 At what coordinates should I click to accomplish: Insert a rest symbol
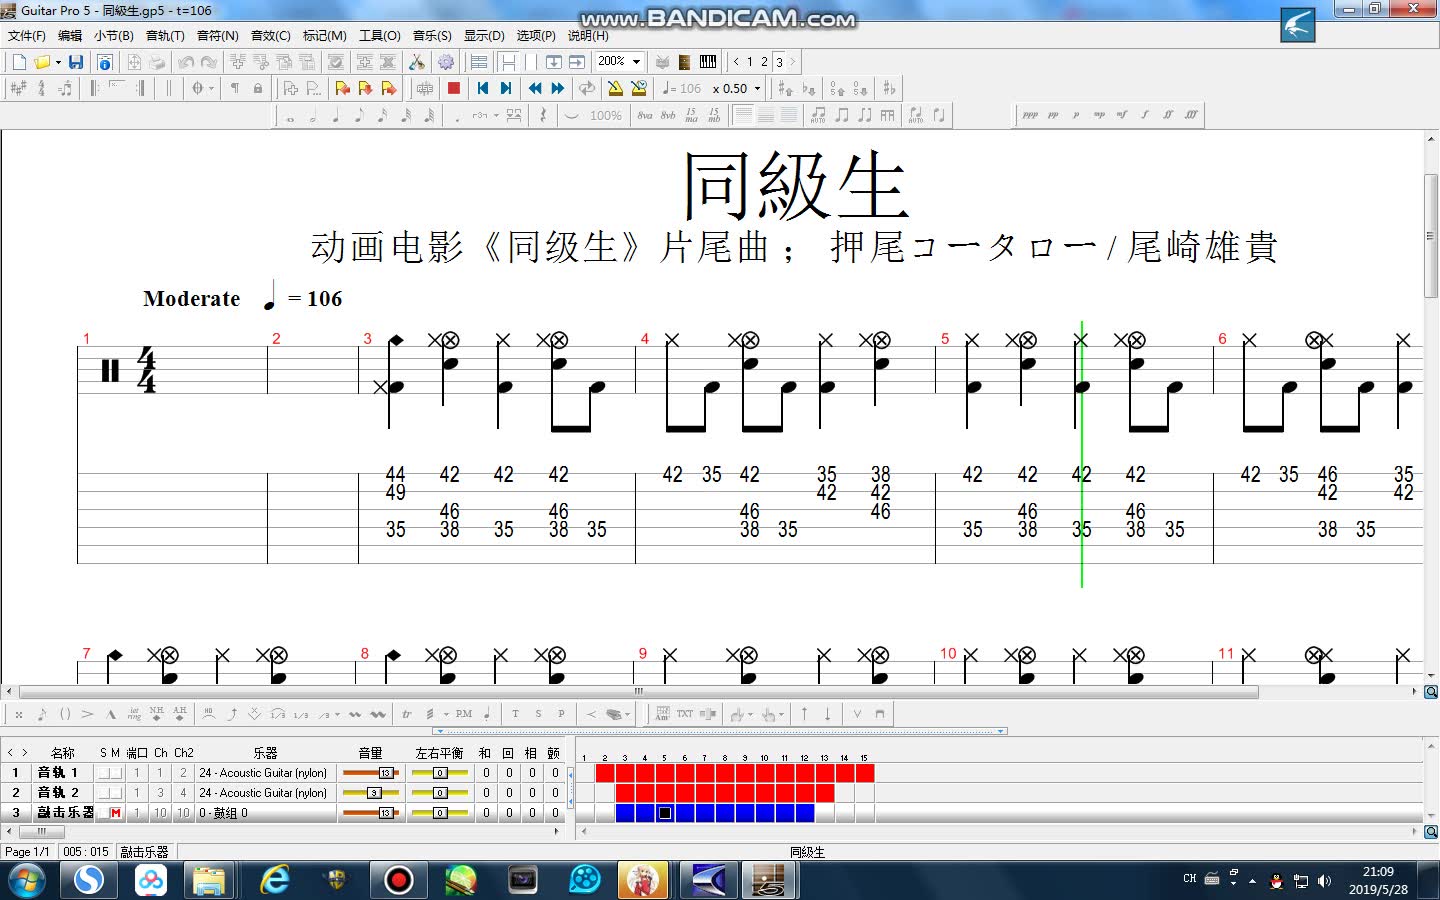click(542, 116)
